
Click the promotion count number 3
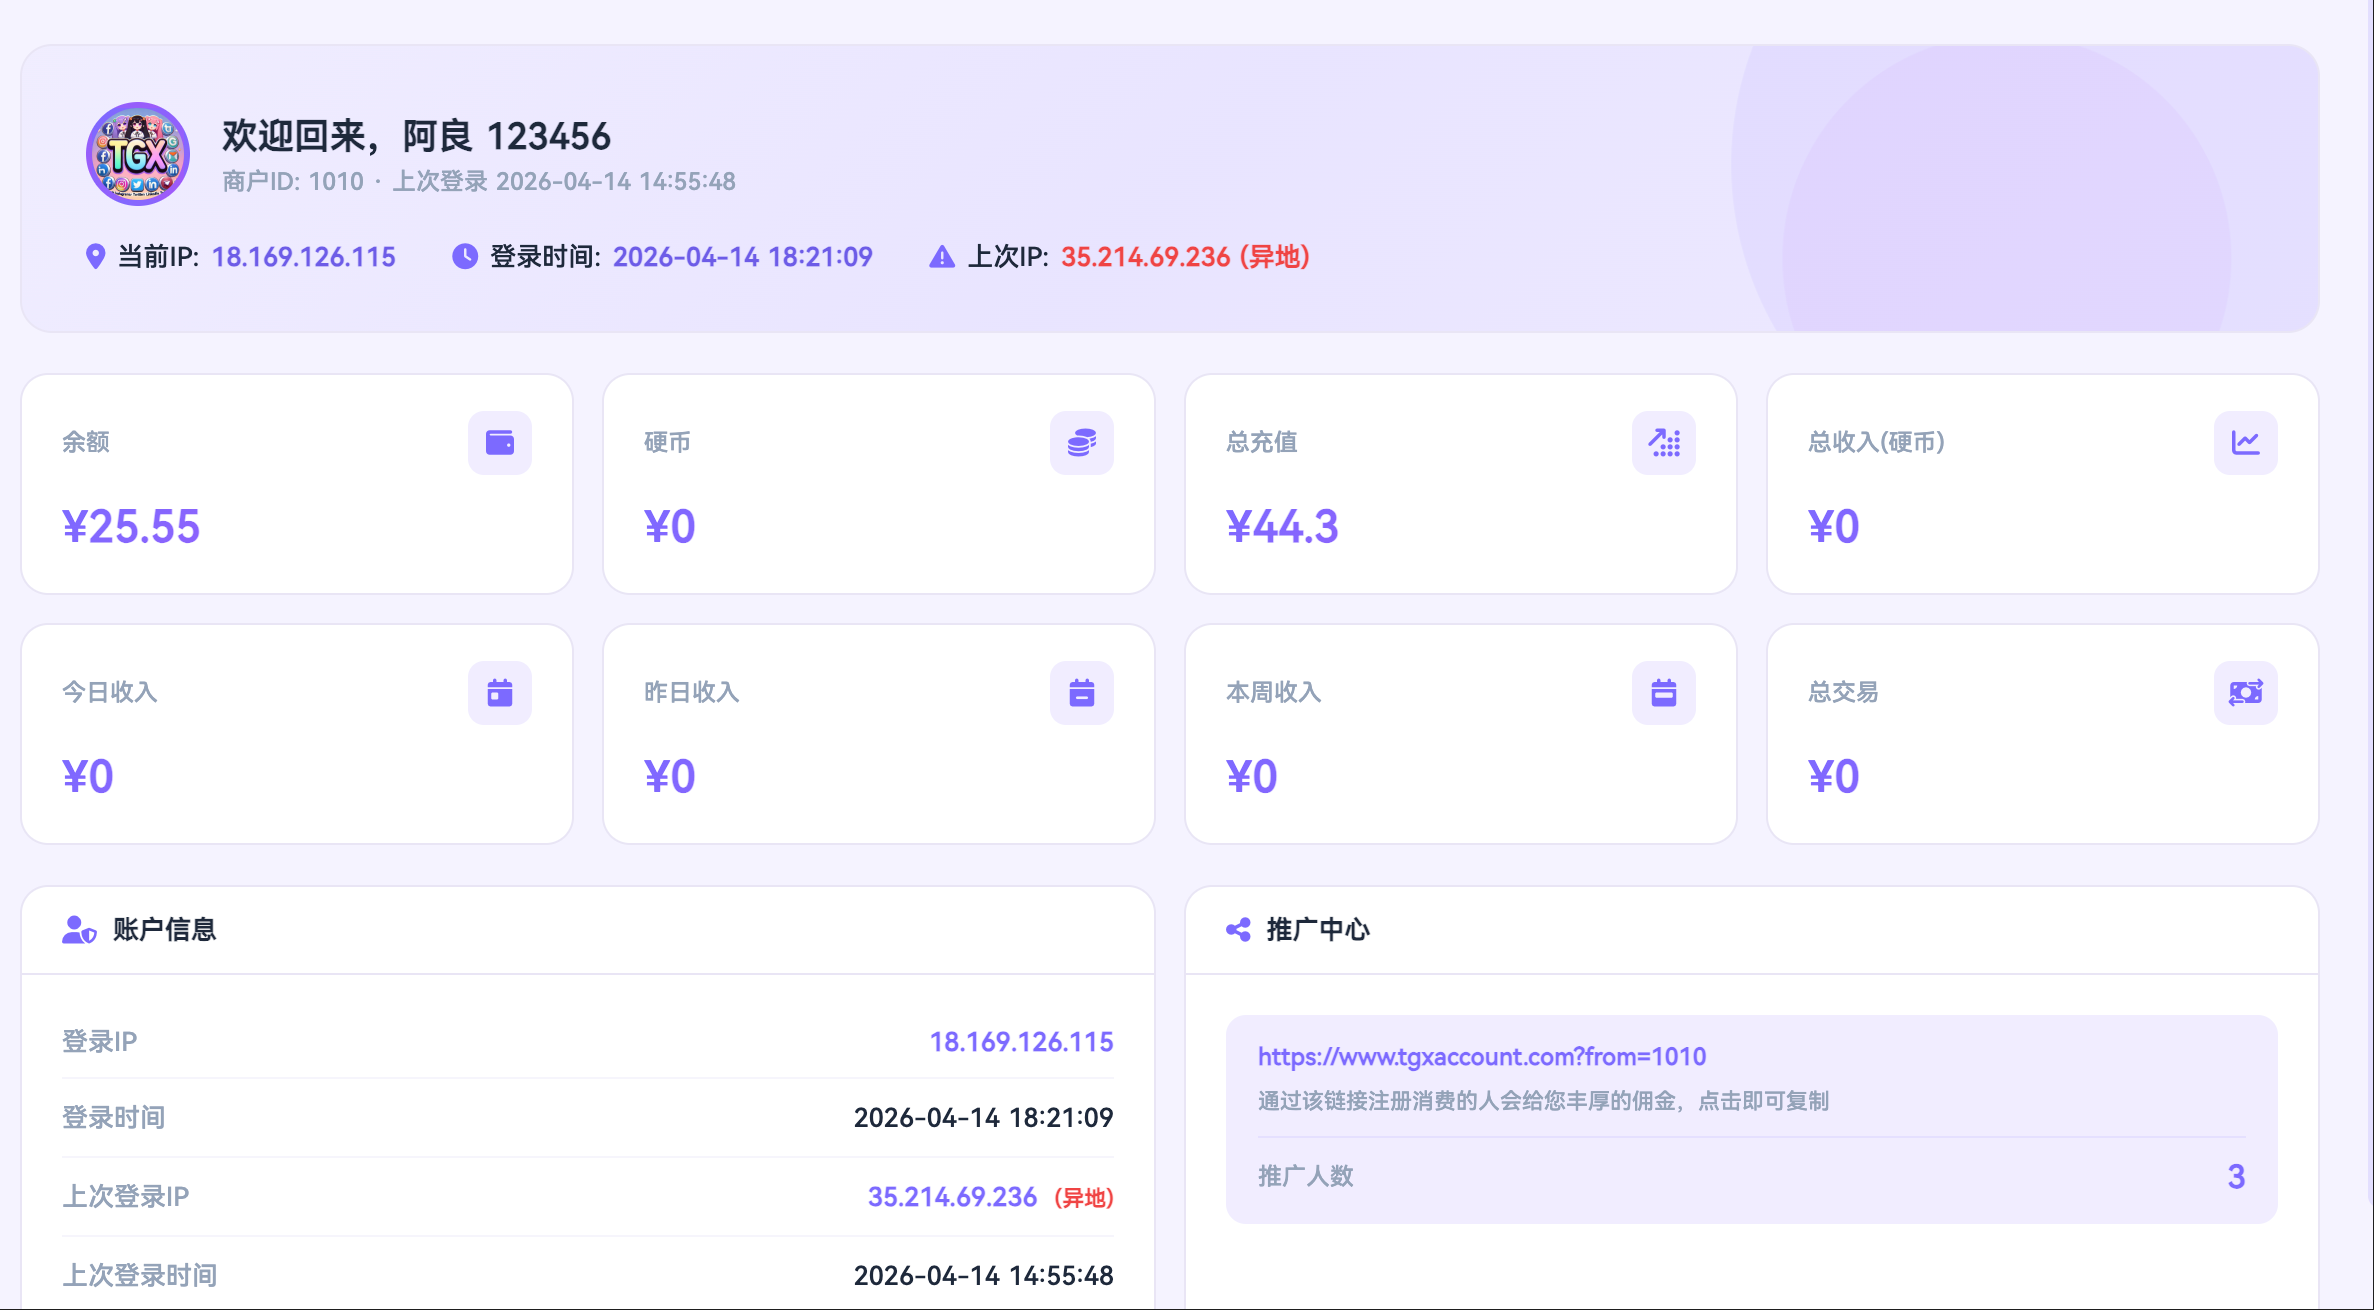[x=2236, y=1176]
